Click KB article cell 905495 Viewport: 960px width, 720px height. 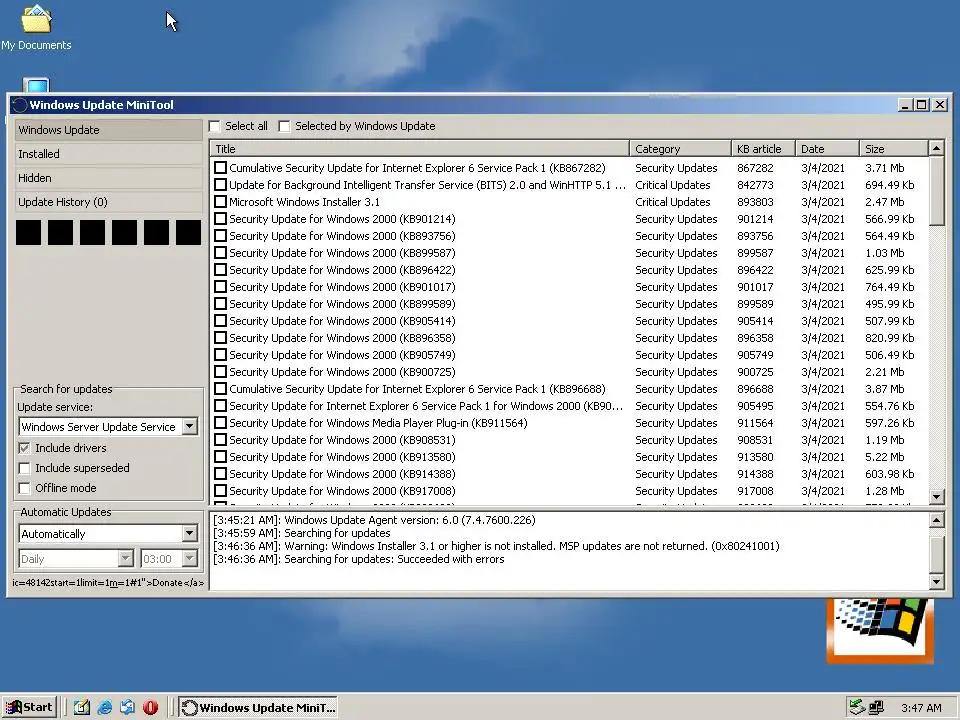click(x=755, y=406)
